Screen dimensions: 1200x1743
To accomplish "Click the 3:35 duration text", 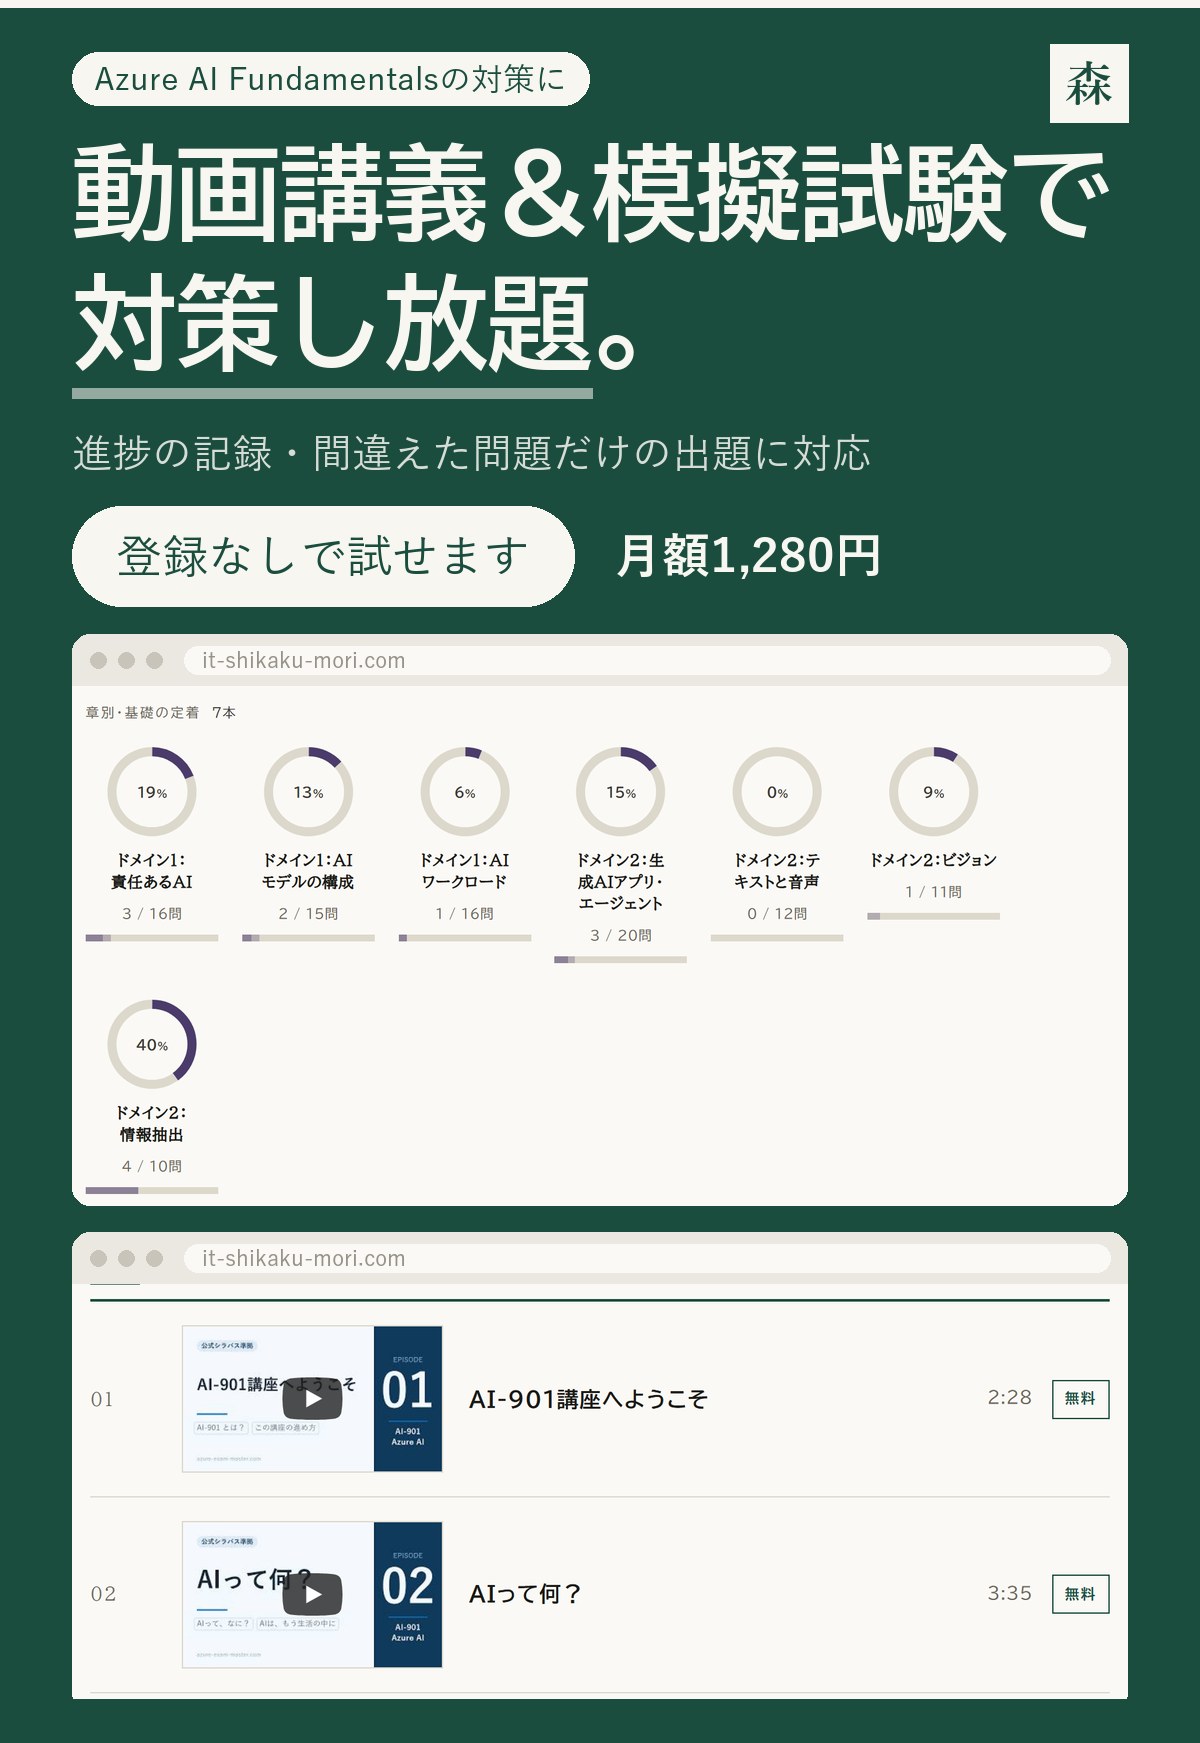I will tap(1009, 1593).
